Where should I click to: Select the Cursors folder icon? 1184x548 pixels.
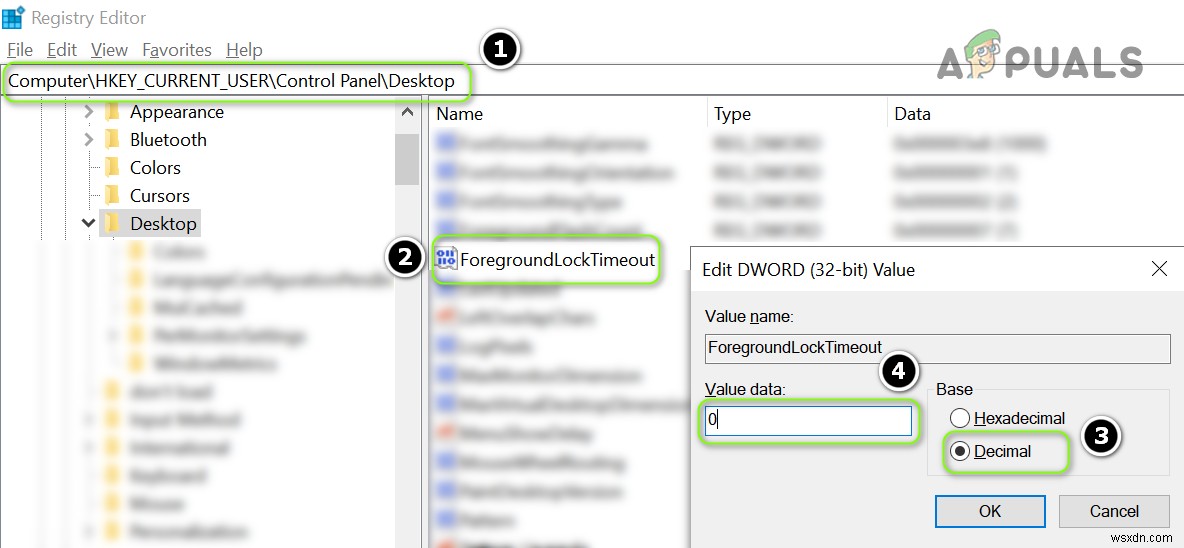(113, 195)
